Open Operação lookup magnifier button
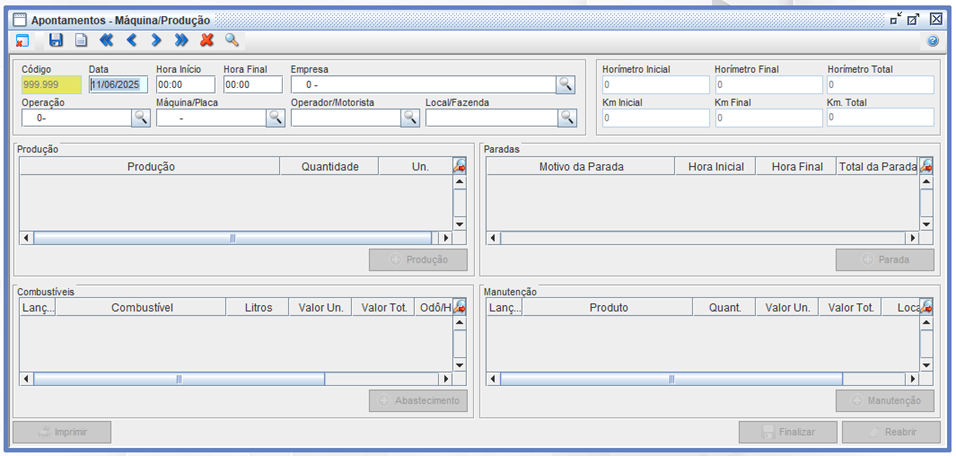956x456 pixels. pos(140,118)
